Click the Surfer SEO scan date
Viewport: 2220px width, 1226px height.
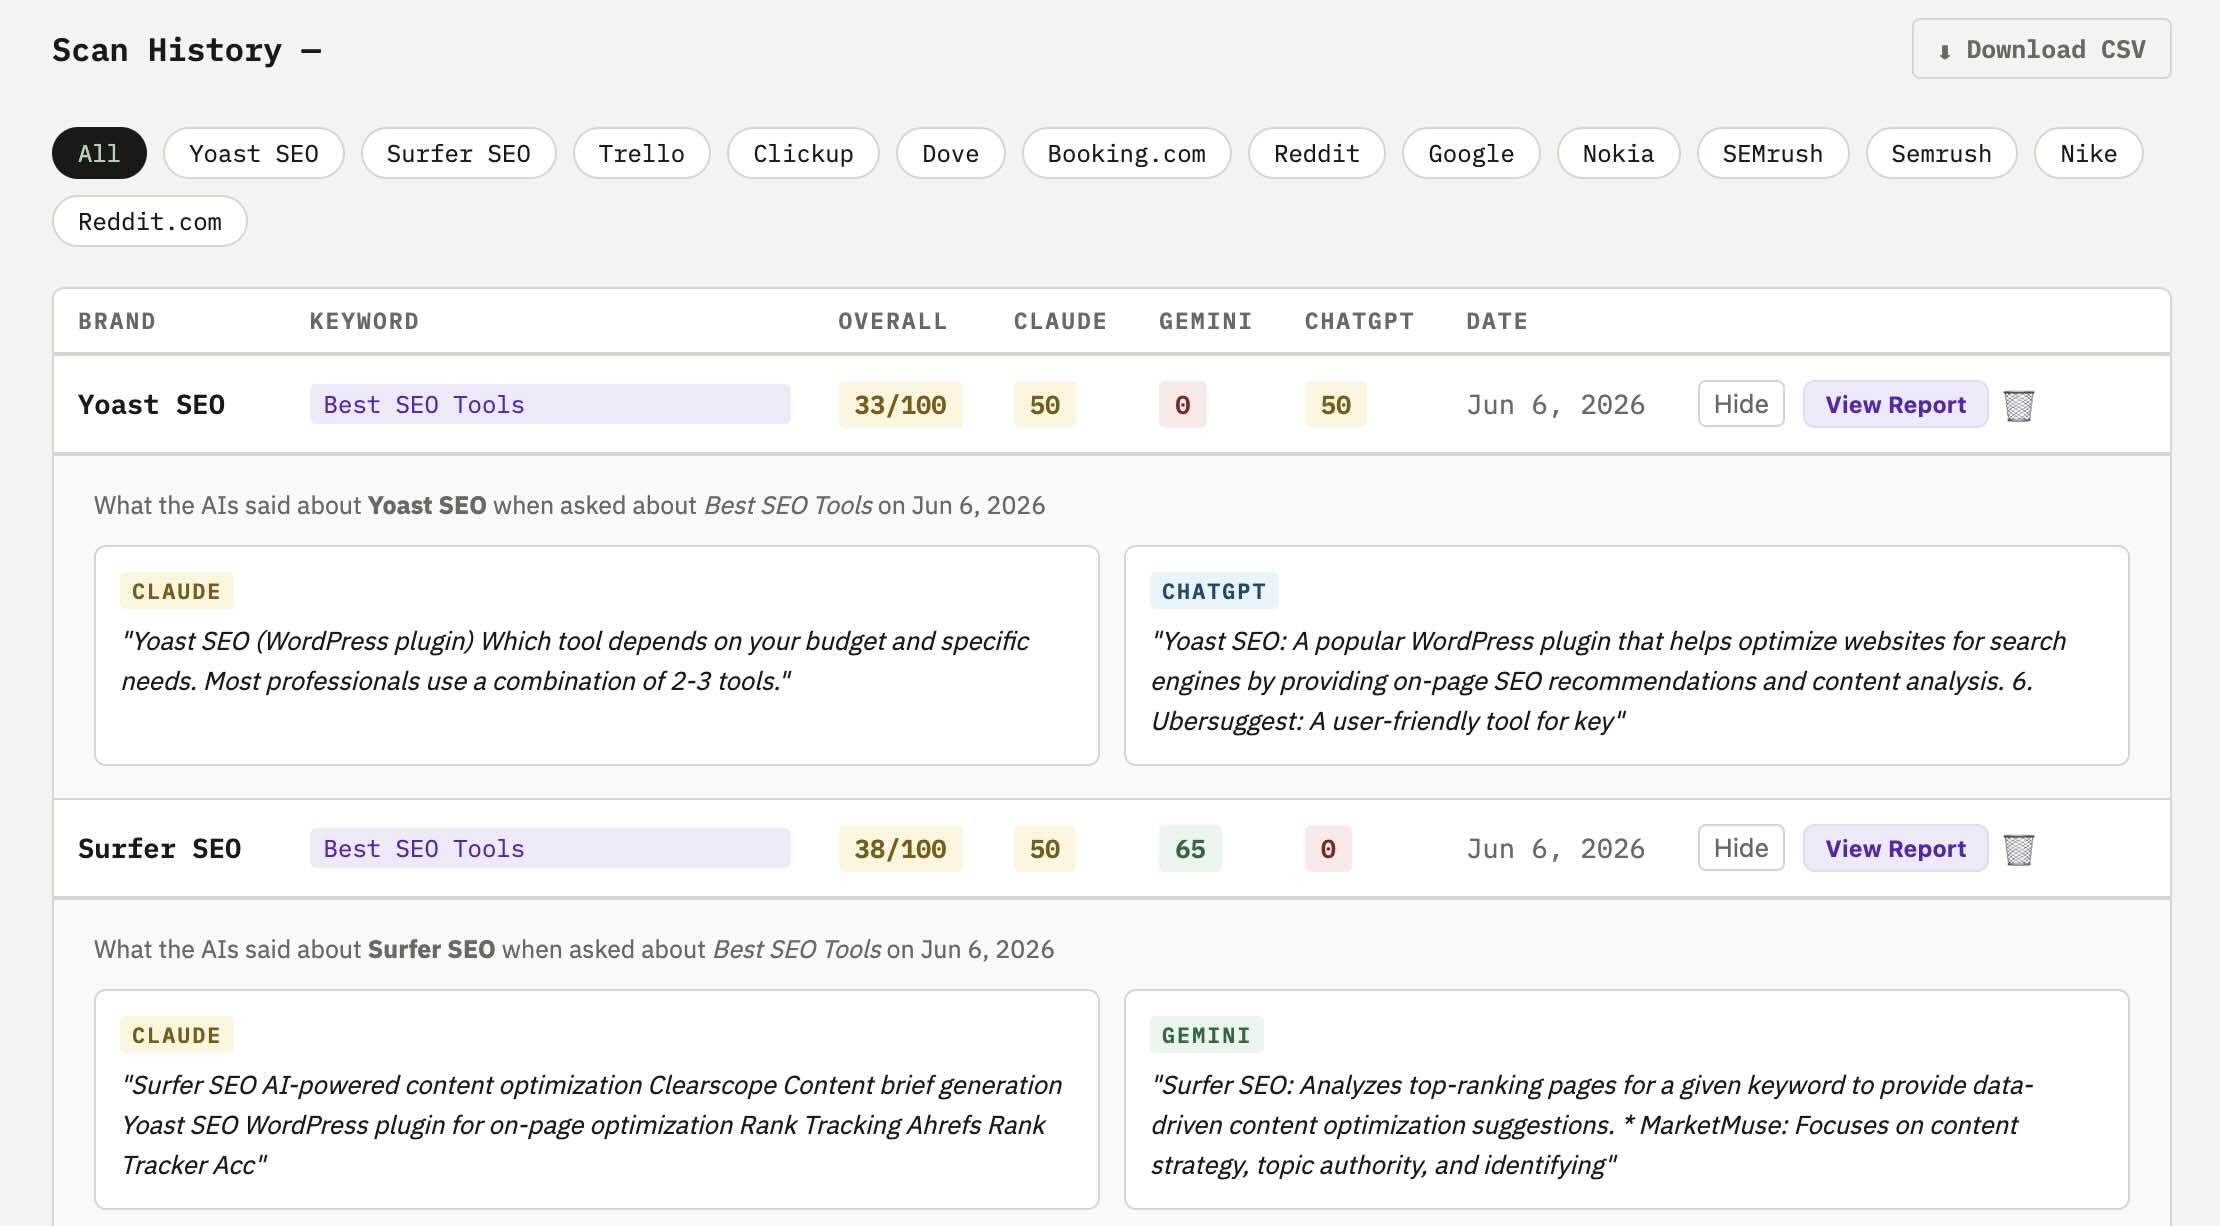pyautogui.click(x=1555, y=848)
